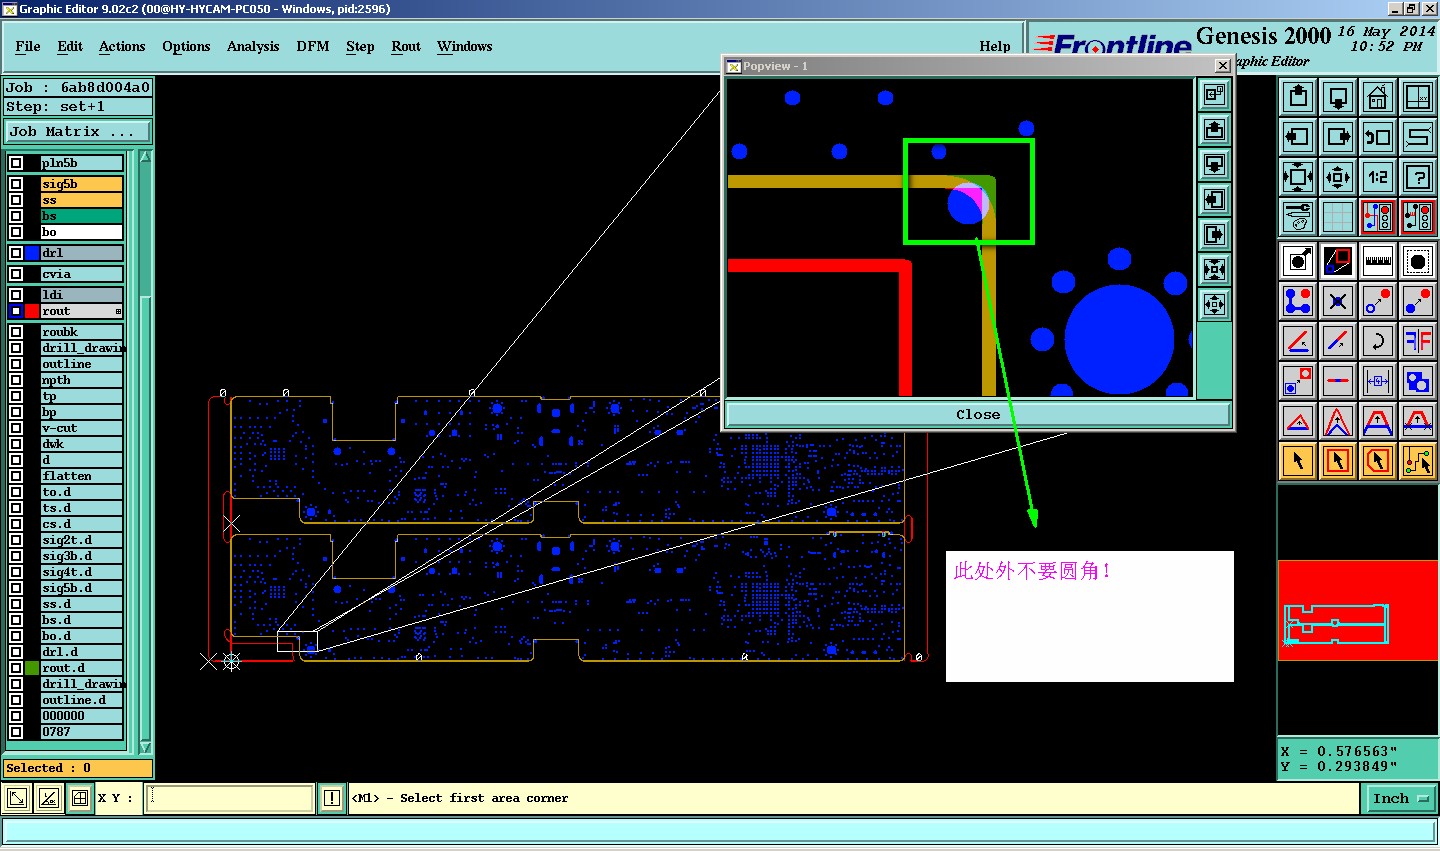
Task: Select the v-cut layer name
Action: 82,428
